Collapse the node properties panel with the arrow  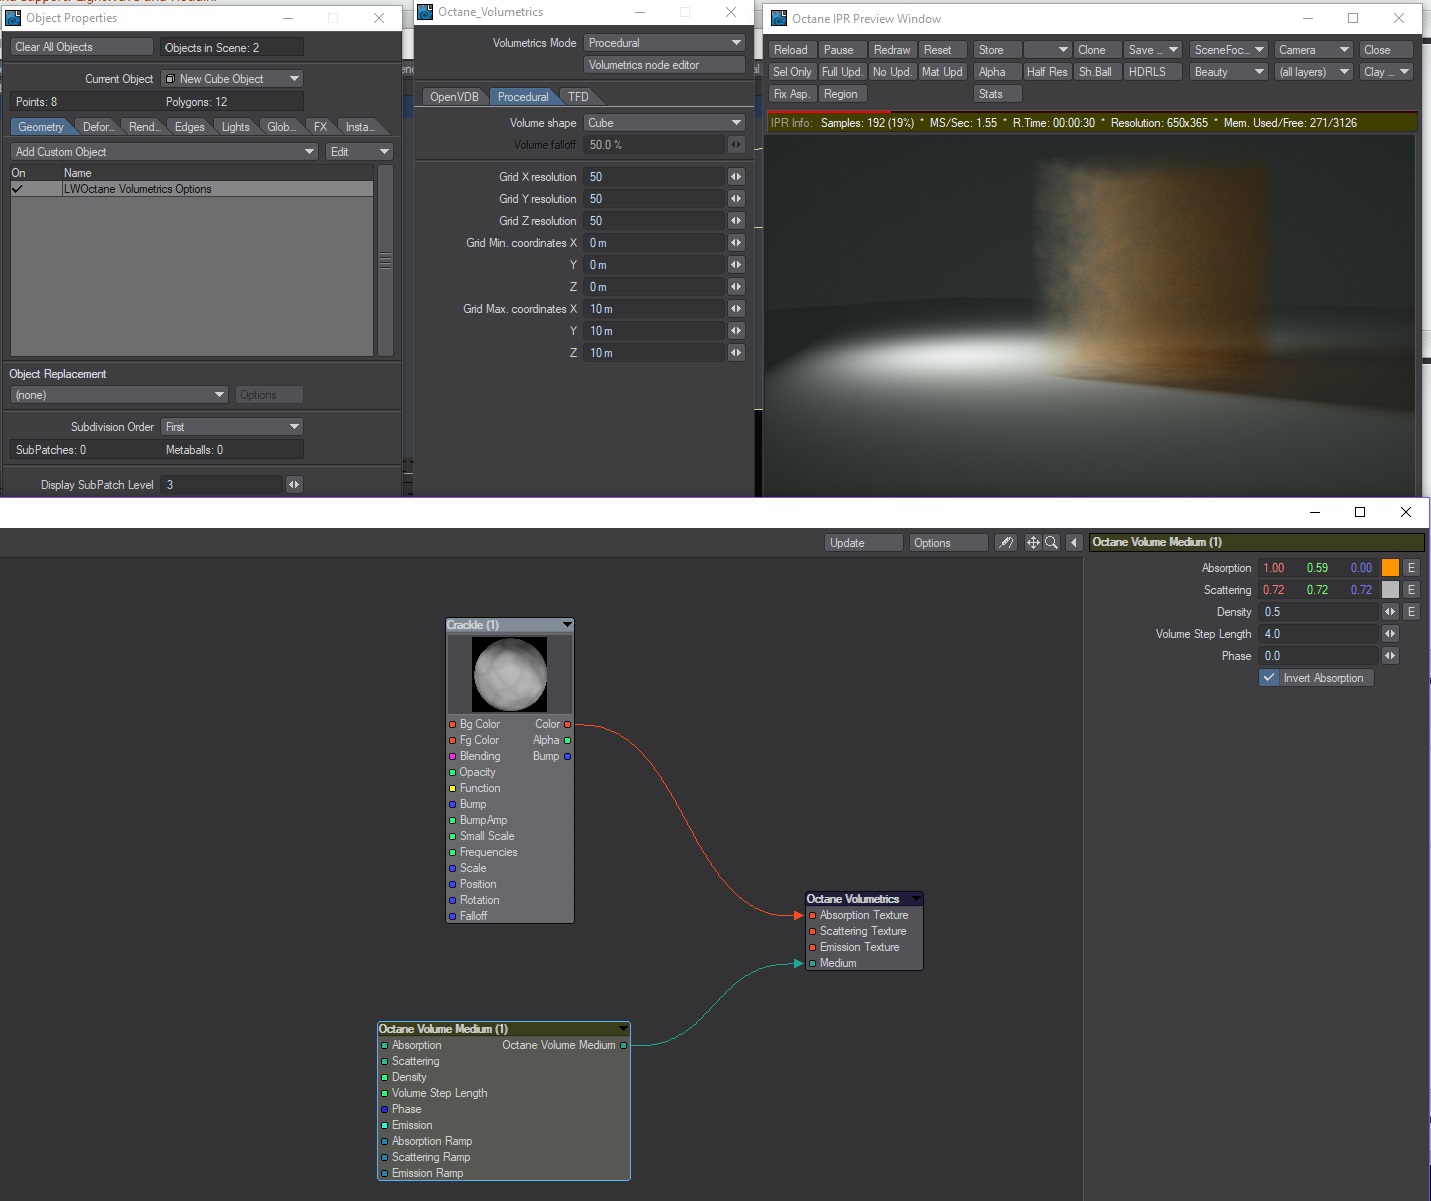(x=1074, y=542)
